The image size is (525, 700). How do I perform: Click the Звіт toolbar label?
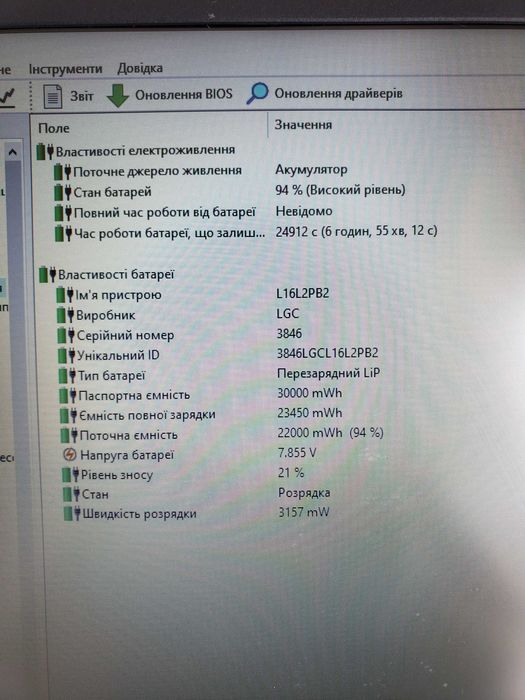pyautogui.click(x=82, y=96)
